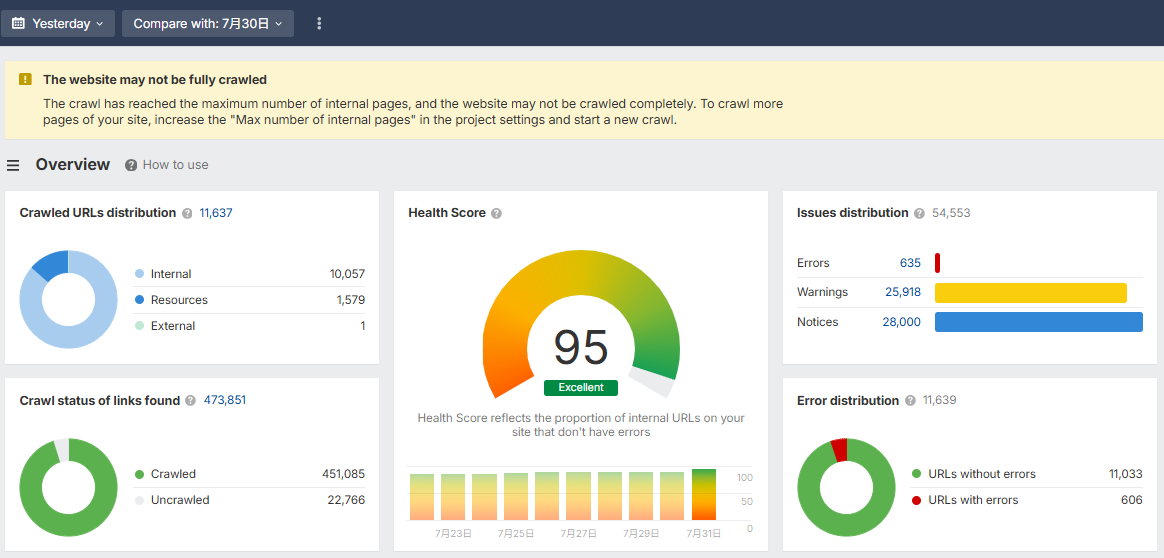
Task: Click the calendar icon in the Yesterday button
Action: click(18, 24)
